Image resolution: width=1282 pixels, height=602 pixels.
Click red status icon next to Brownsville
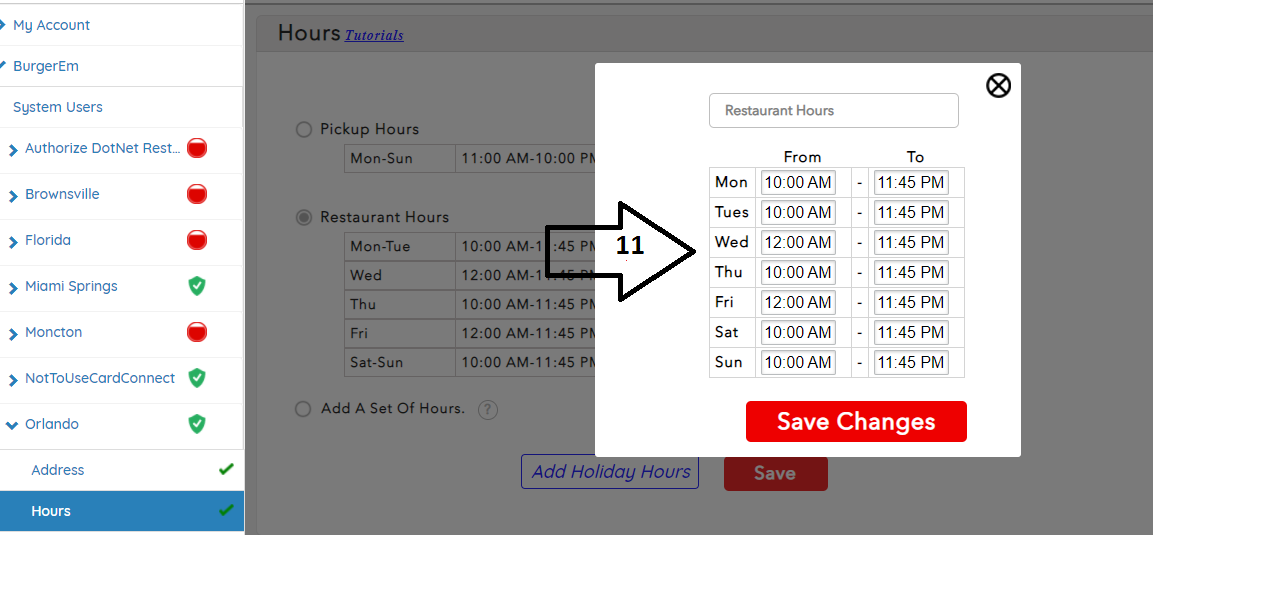[197, 194]
